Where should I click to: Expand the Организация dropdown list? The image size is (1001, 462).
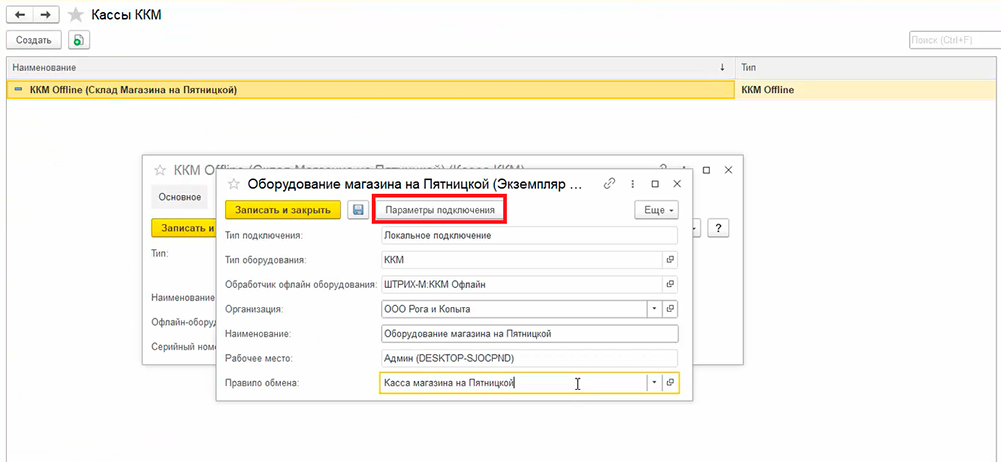(654, 309)
